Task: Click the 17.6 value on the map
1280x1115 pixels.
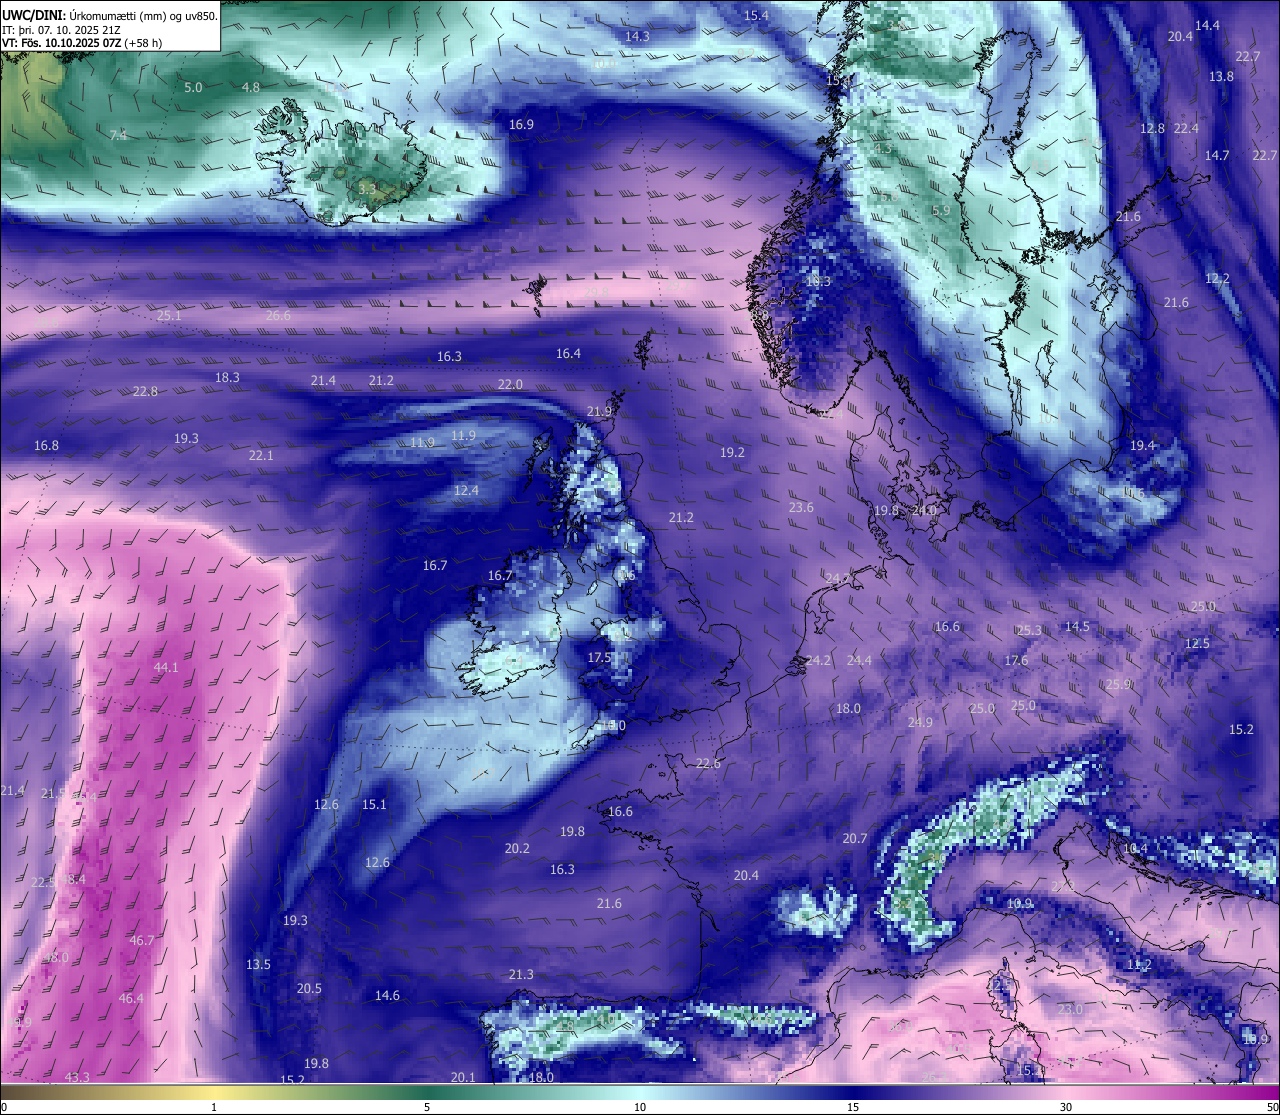Action: point(1016,660)
